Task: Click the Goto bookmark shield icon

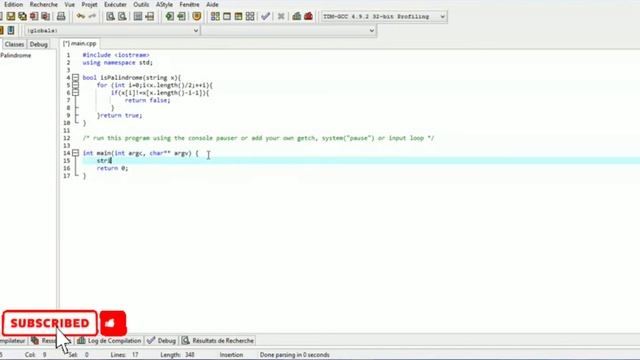Action: pos(197,16)
